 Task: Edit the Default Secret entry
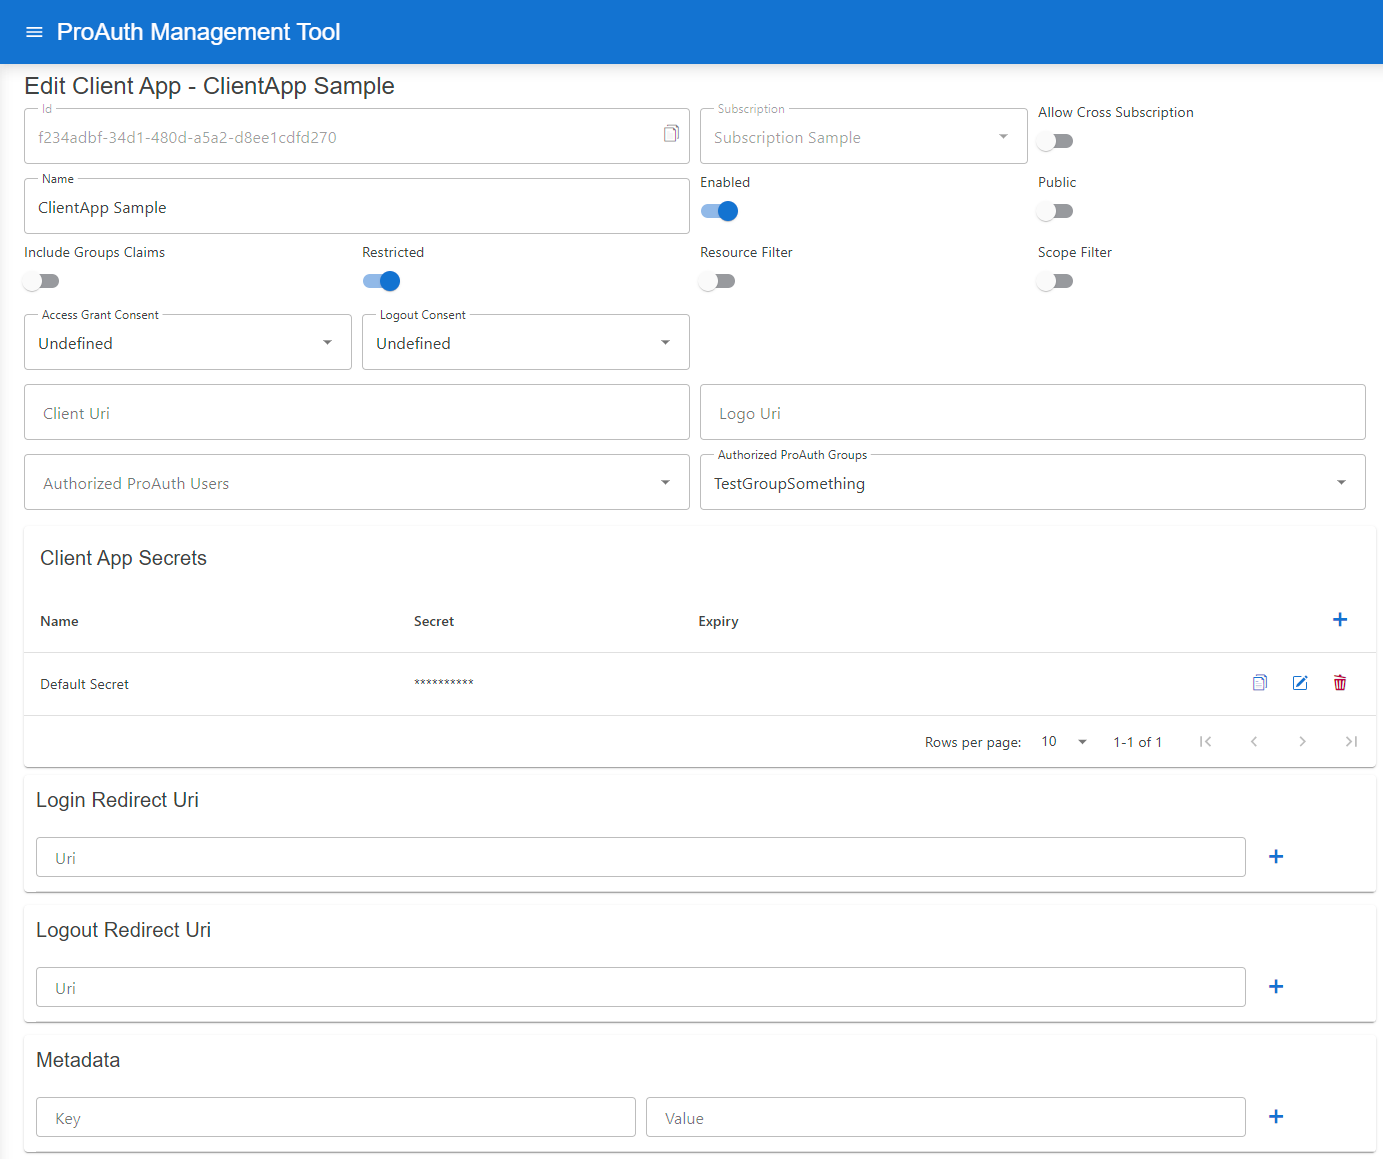pos(1300,683)
